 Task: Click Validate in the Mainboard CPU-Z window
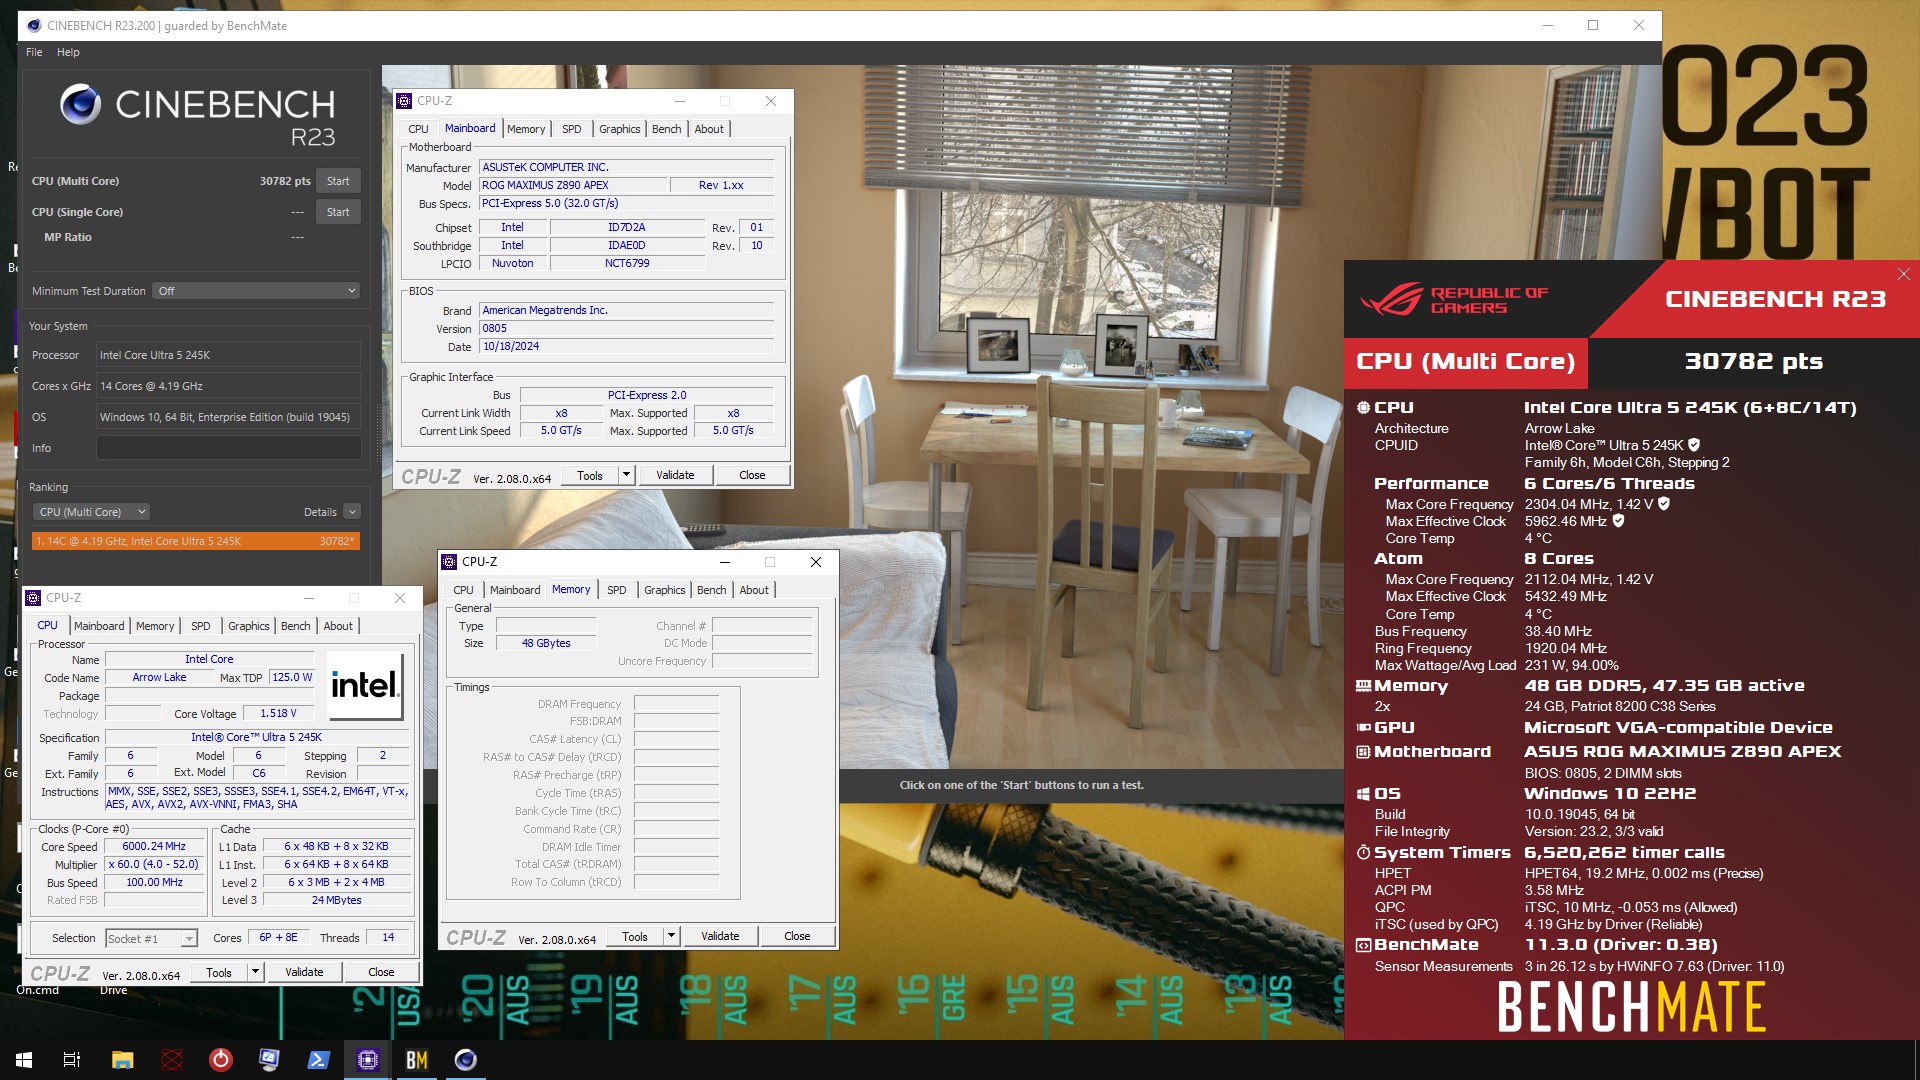coord(675,475)
